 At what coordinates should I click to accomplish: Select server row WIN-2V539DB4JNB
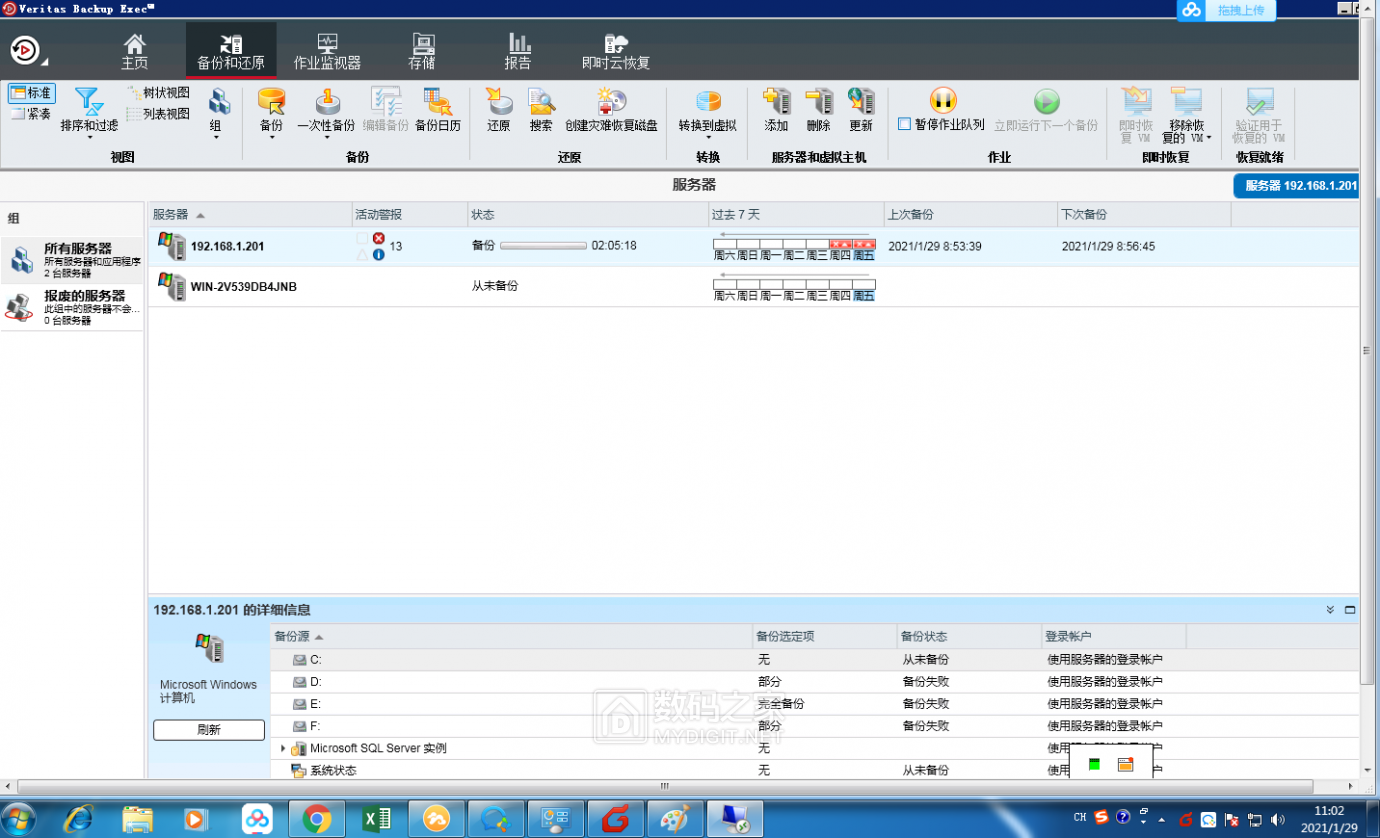(x=753, y=286)
